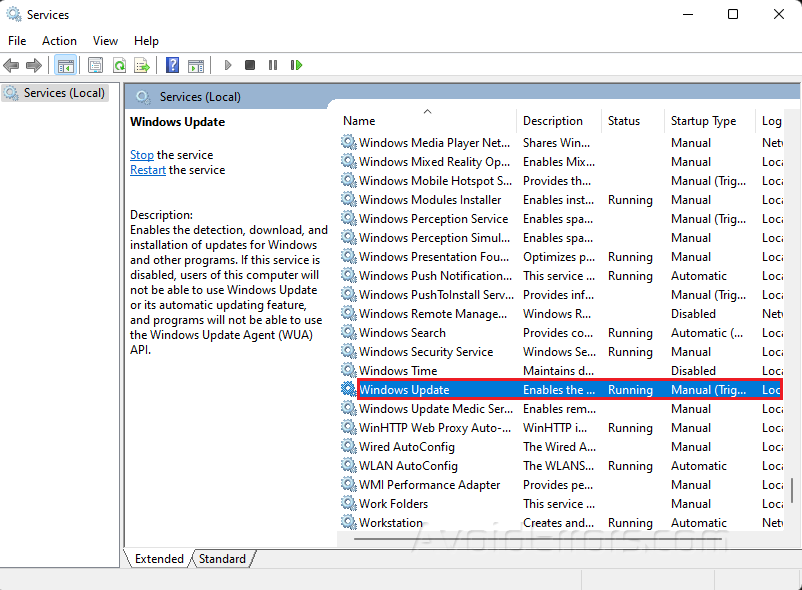Open the View menu
Screen dimensions: 802x590
pyautogui.click(x=105, y=41)
